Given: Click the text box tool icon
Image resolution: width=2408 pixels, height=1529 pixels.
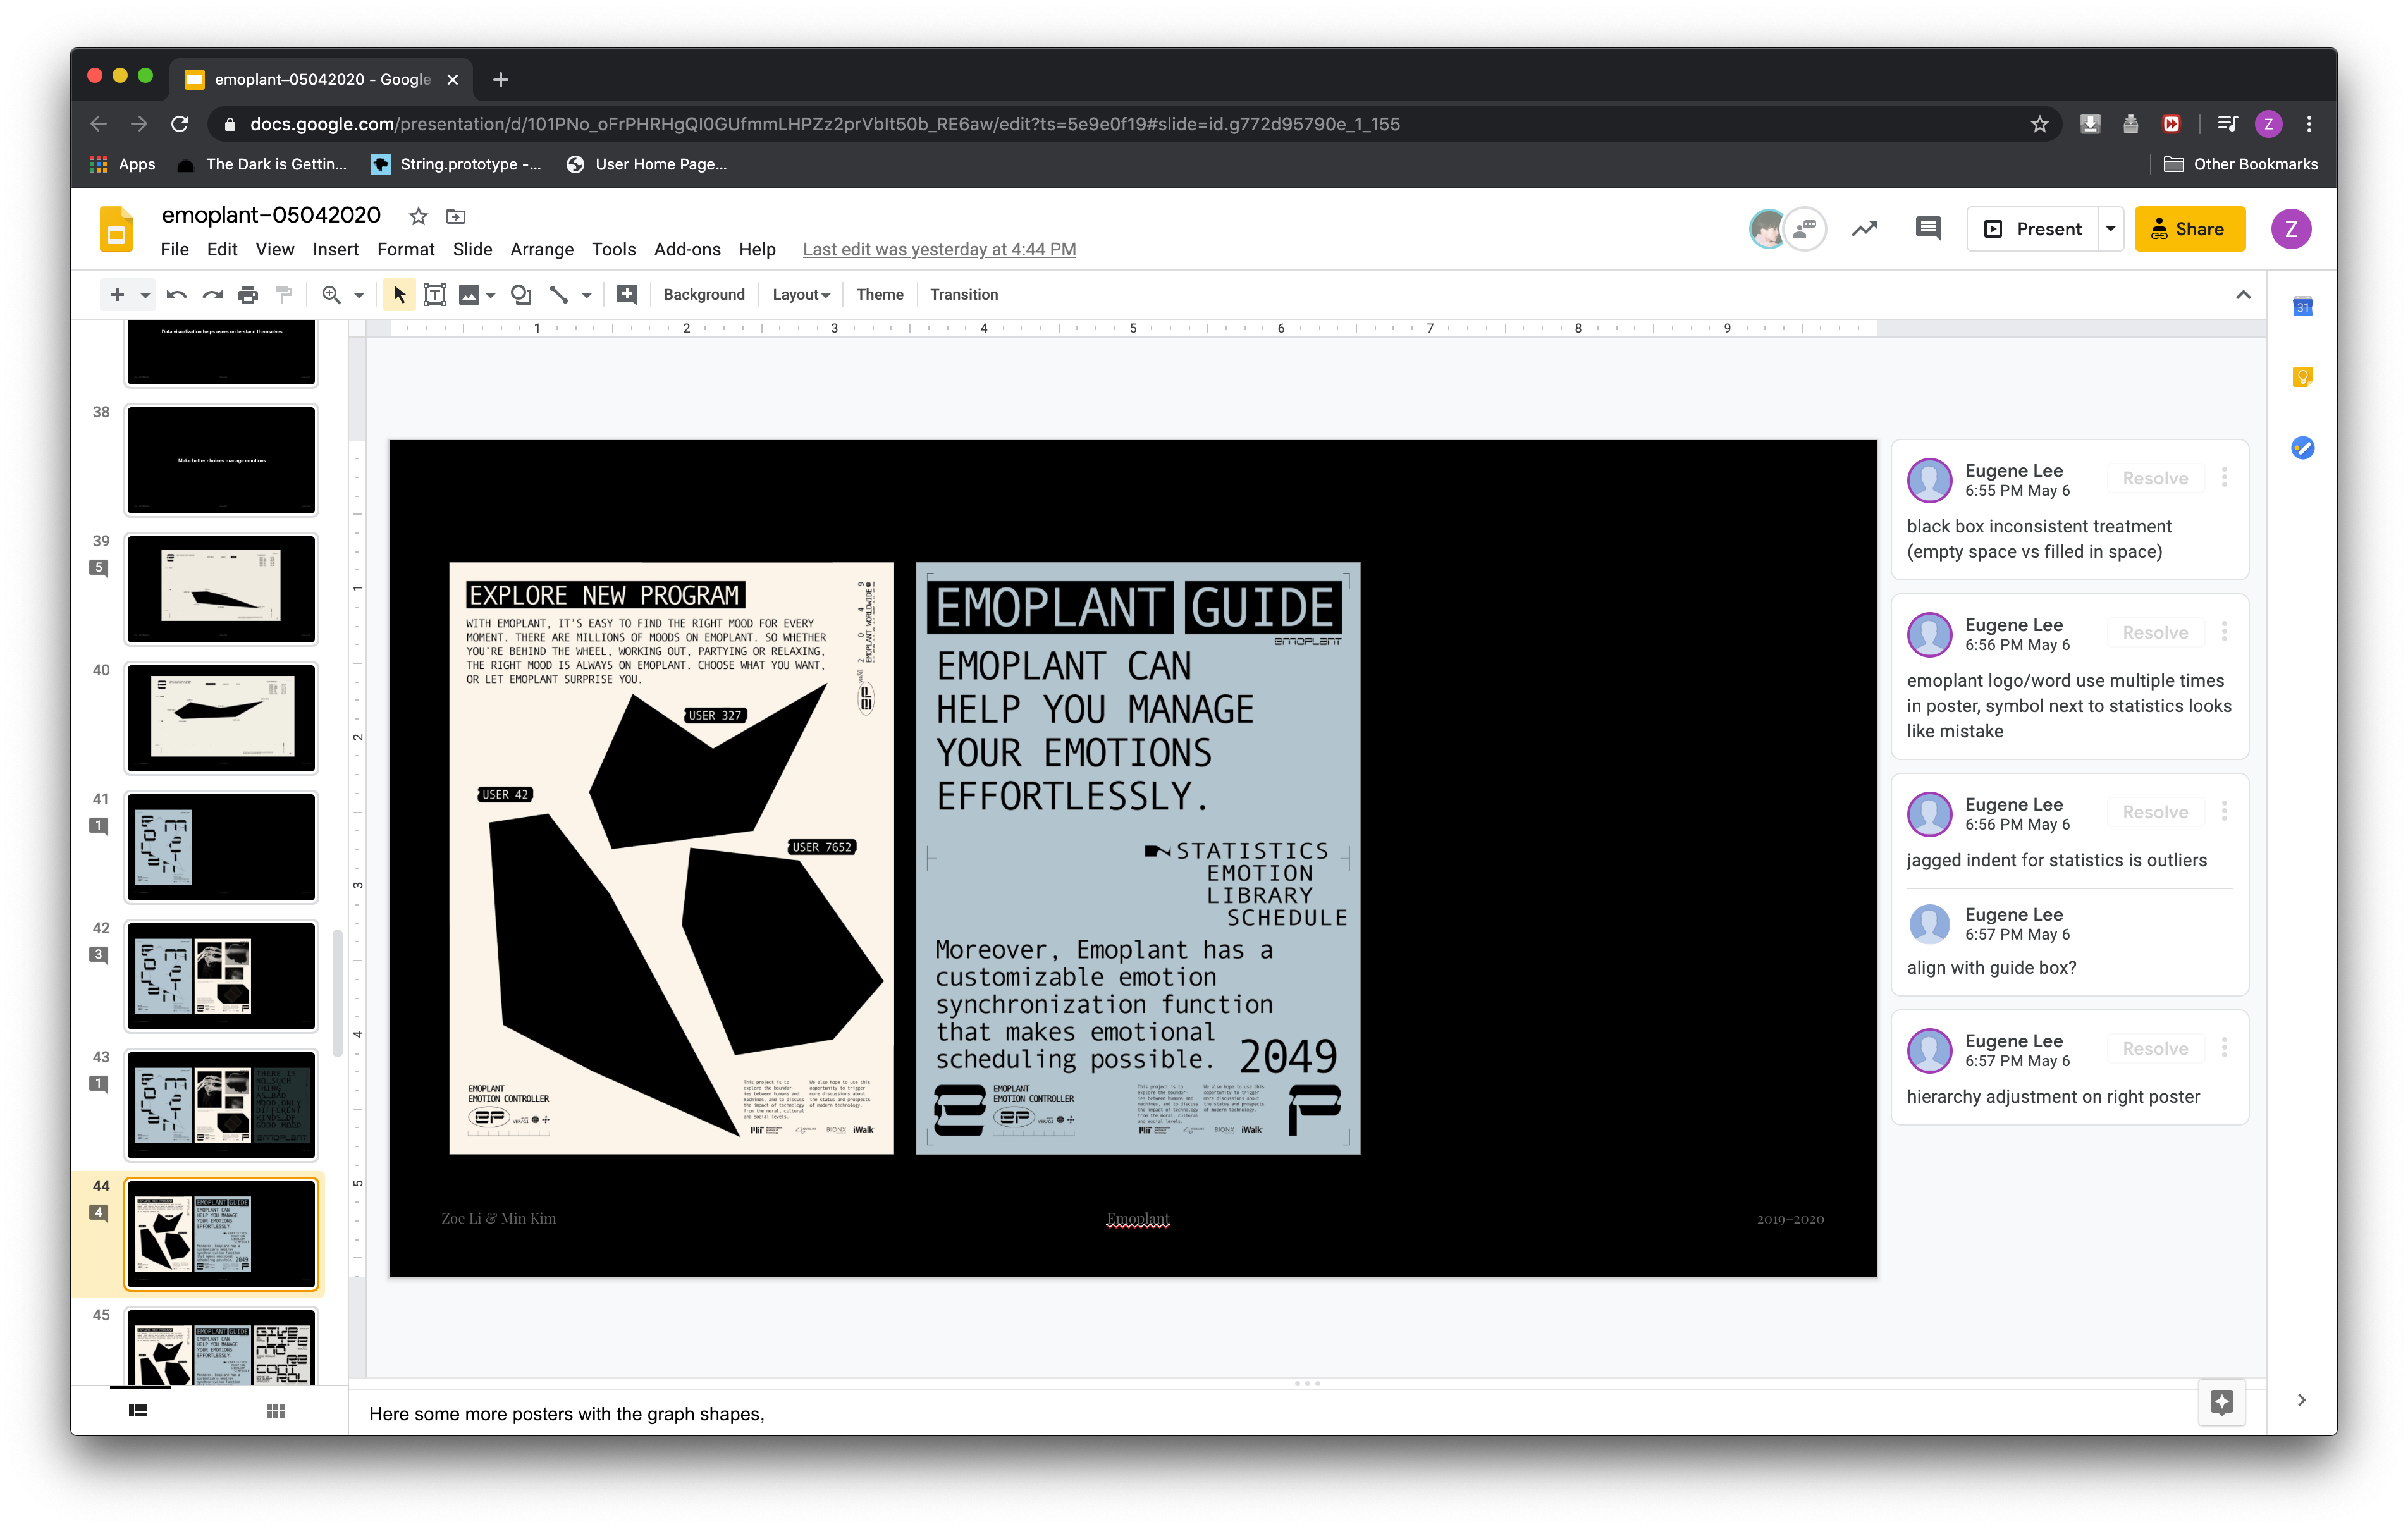Looking at the screenshot, I should tap(435, 294).
